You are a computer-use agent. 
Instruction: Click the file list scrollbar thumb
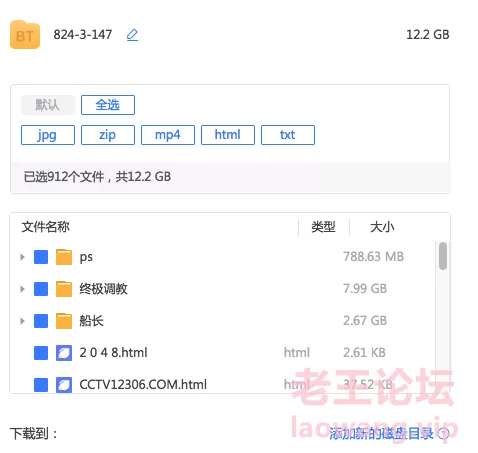pyautogui.click(x=443, y=256)
